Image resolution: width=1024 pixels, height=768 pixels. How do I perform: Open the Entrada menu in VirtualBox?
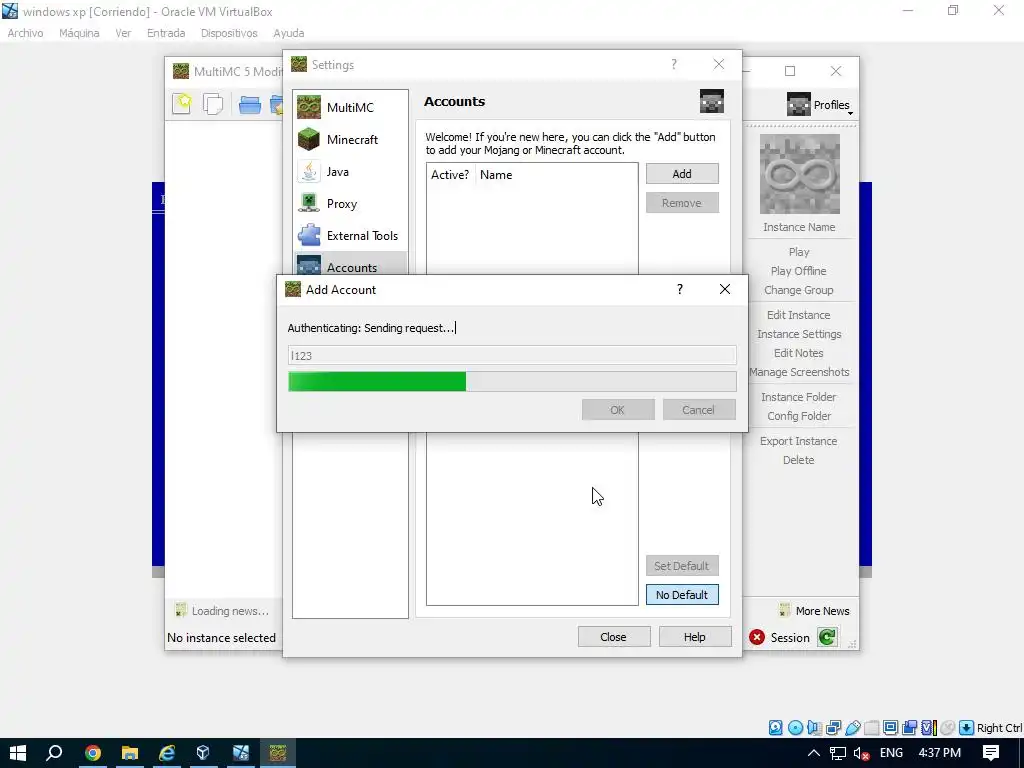[x=166, y=33]
